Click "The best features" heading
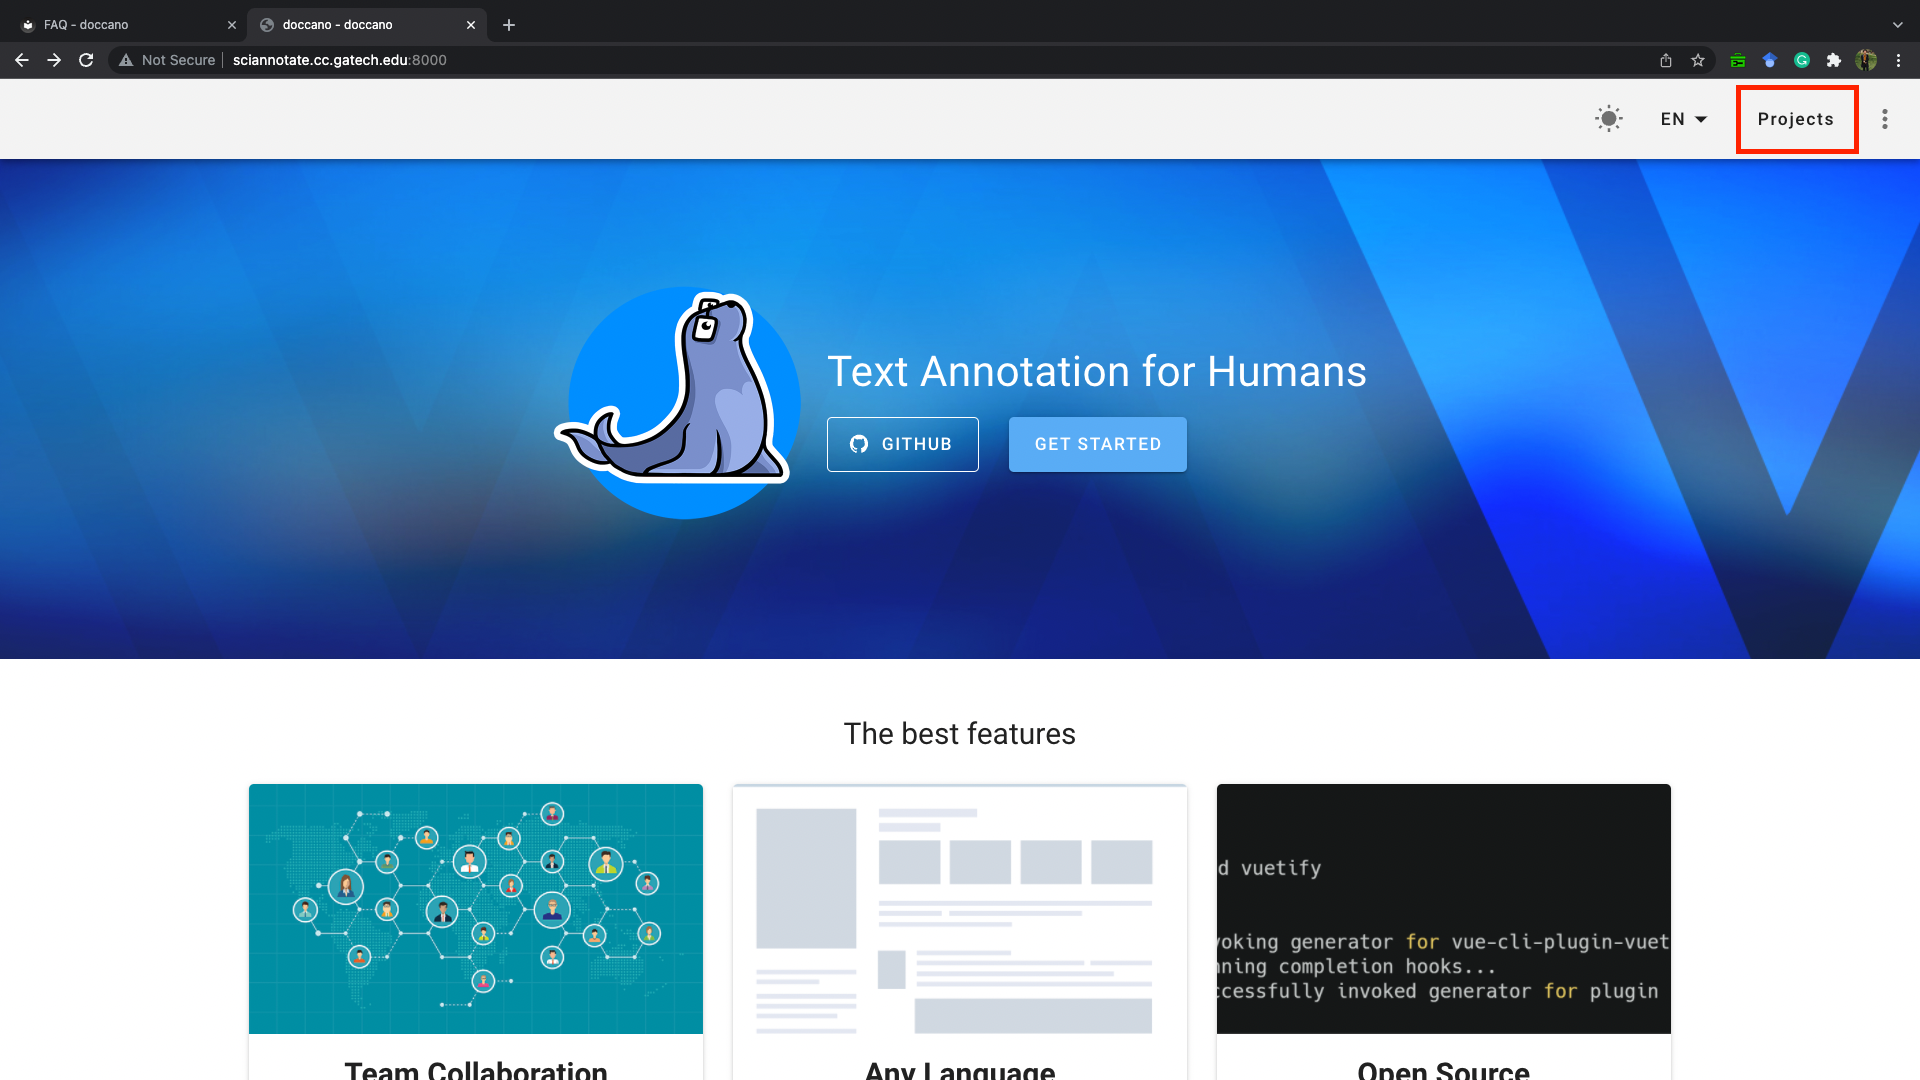The width and height of the screenshot is (1920, 1080). click(x=960, y=734)
